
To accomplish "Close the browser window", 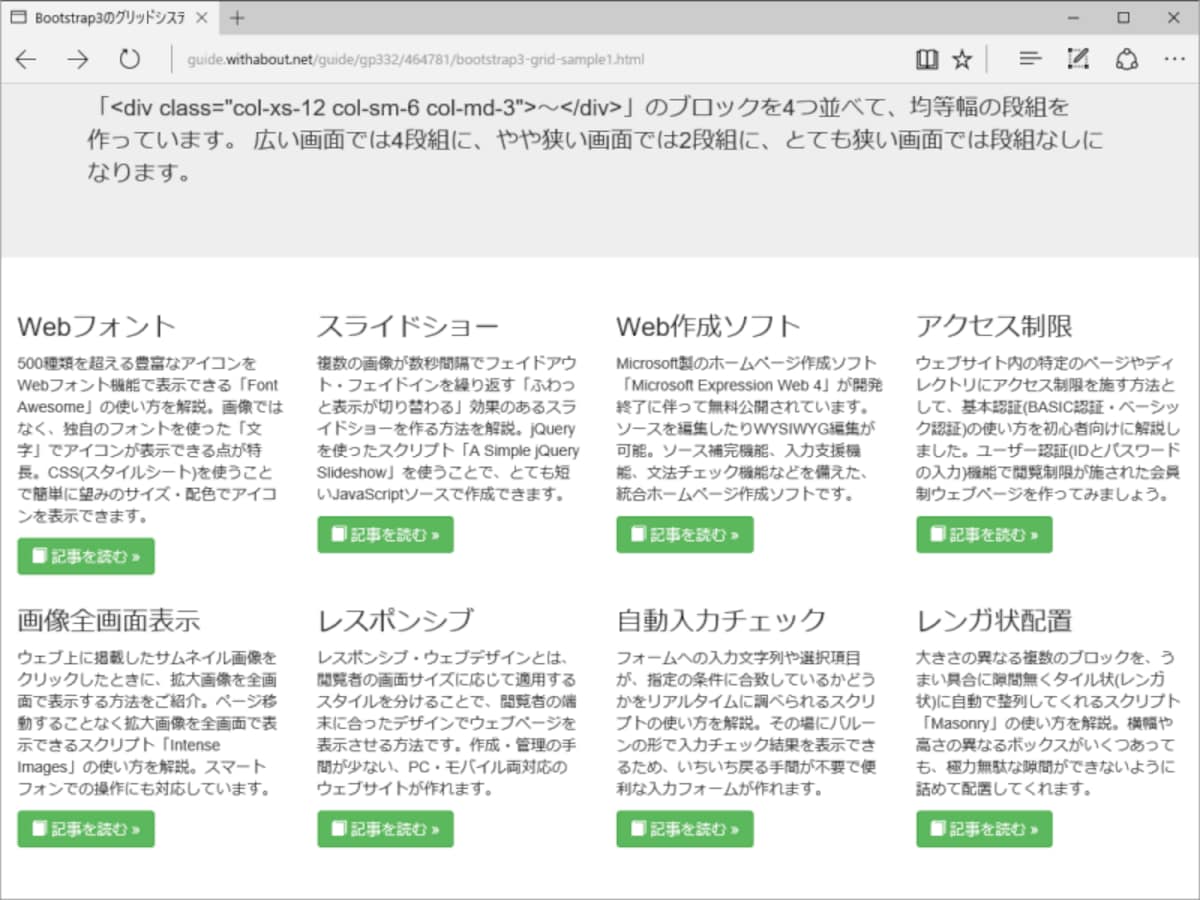I will point(1174,18).
